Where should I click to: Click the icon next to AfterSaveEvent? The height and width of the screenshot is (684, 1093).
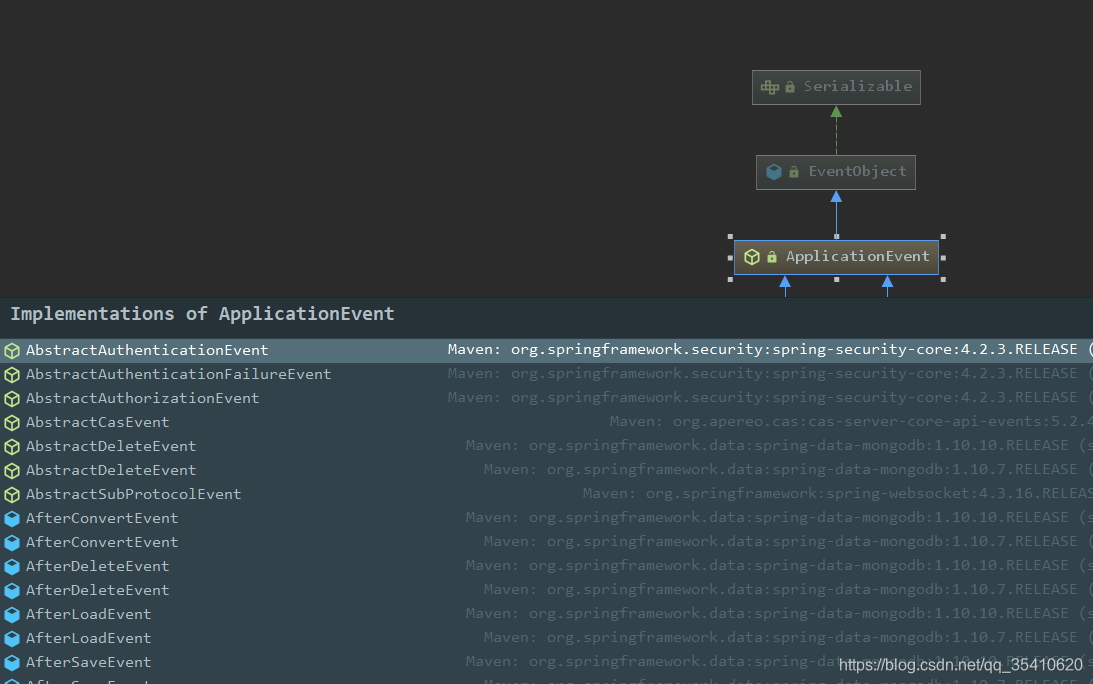[x=12, y=663]
